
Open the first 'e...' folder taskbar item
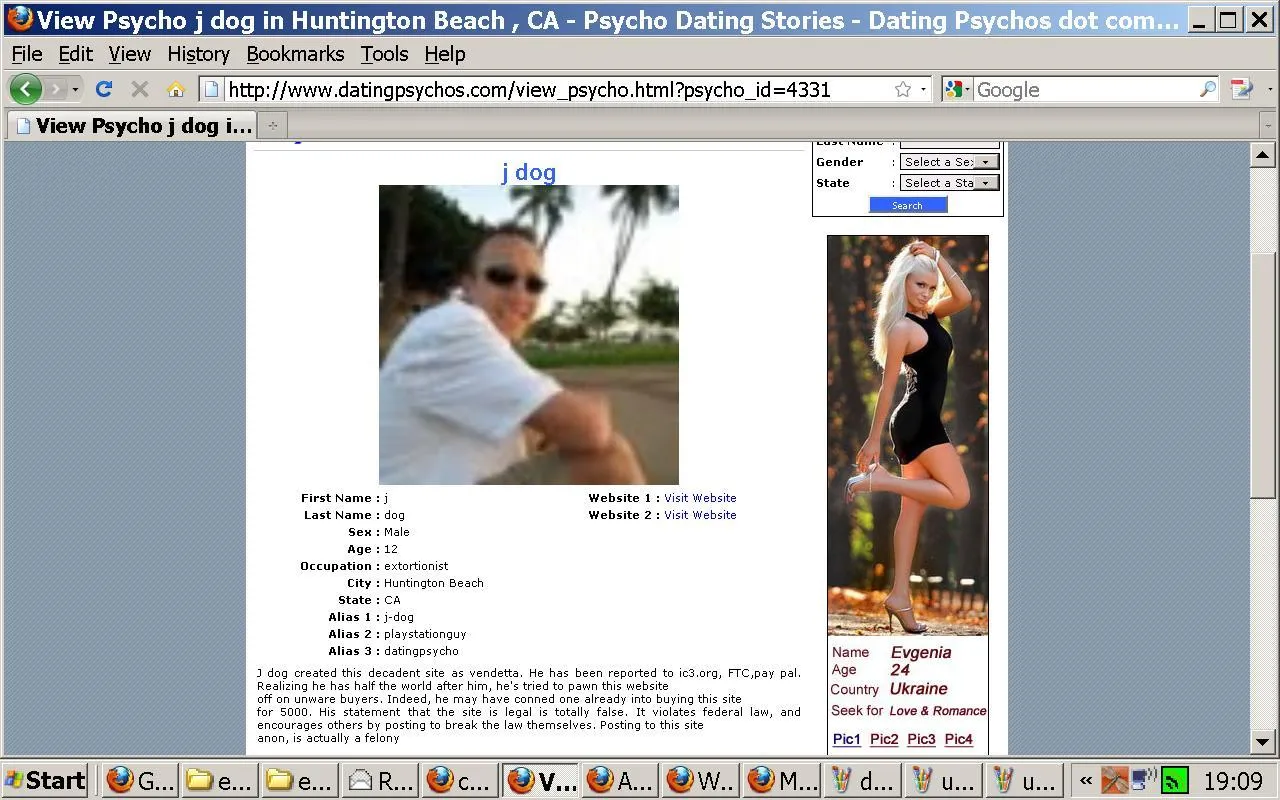click(219, 780)
